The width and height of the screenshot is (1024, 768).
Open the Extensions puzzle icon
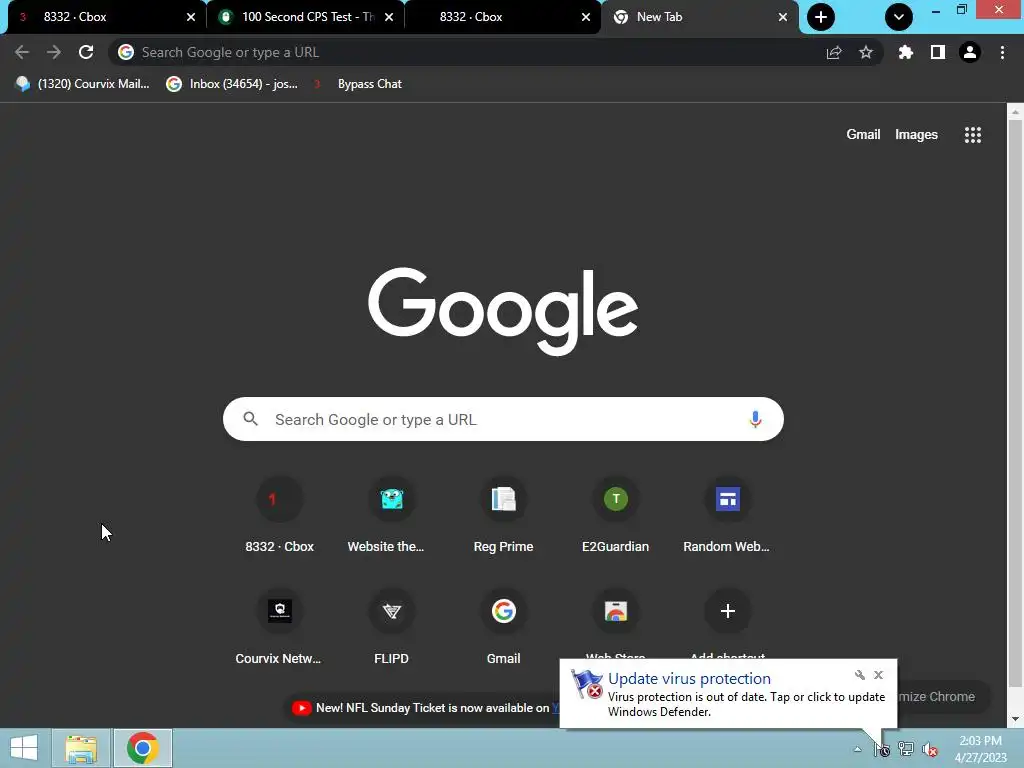[x=906, y=52]
